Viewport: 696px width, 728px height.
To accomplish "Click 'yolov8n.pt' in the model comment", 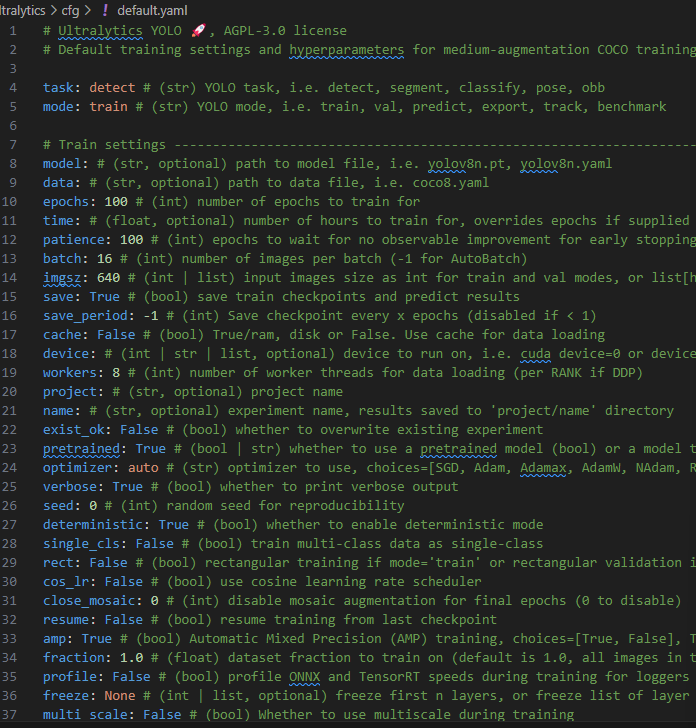I will (x=466, y=164).
